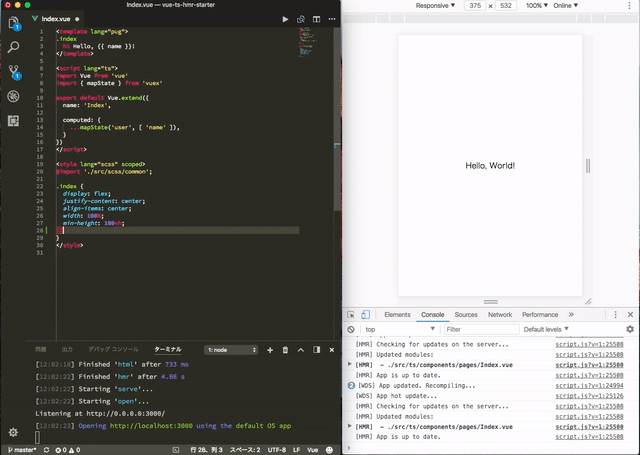Open the Explorer icon in VS Code sidebar
This screenshot has width=640, height=455.
click(x=13, y=23)
